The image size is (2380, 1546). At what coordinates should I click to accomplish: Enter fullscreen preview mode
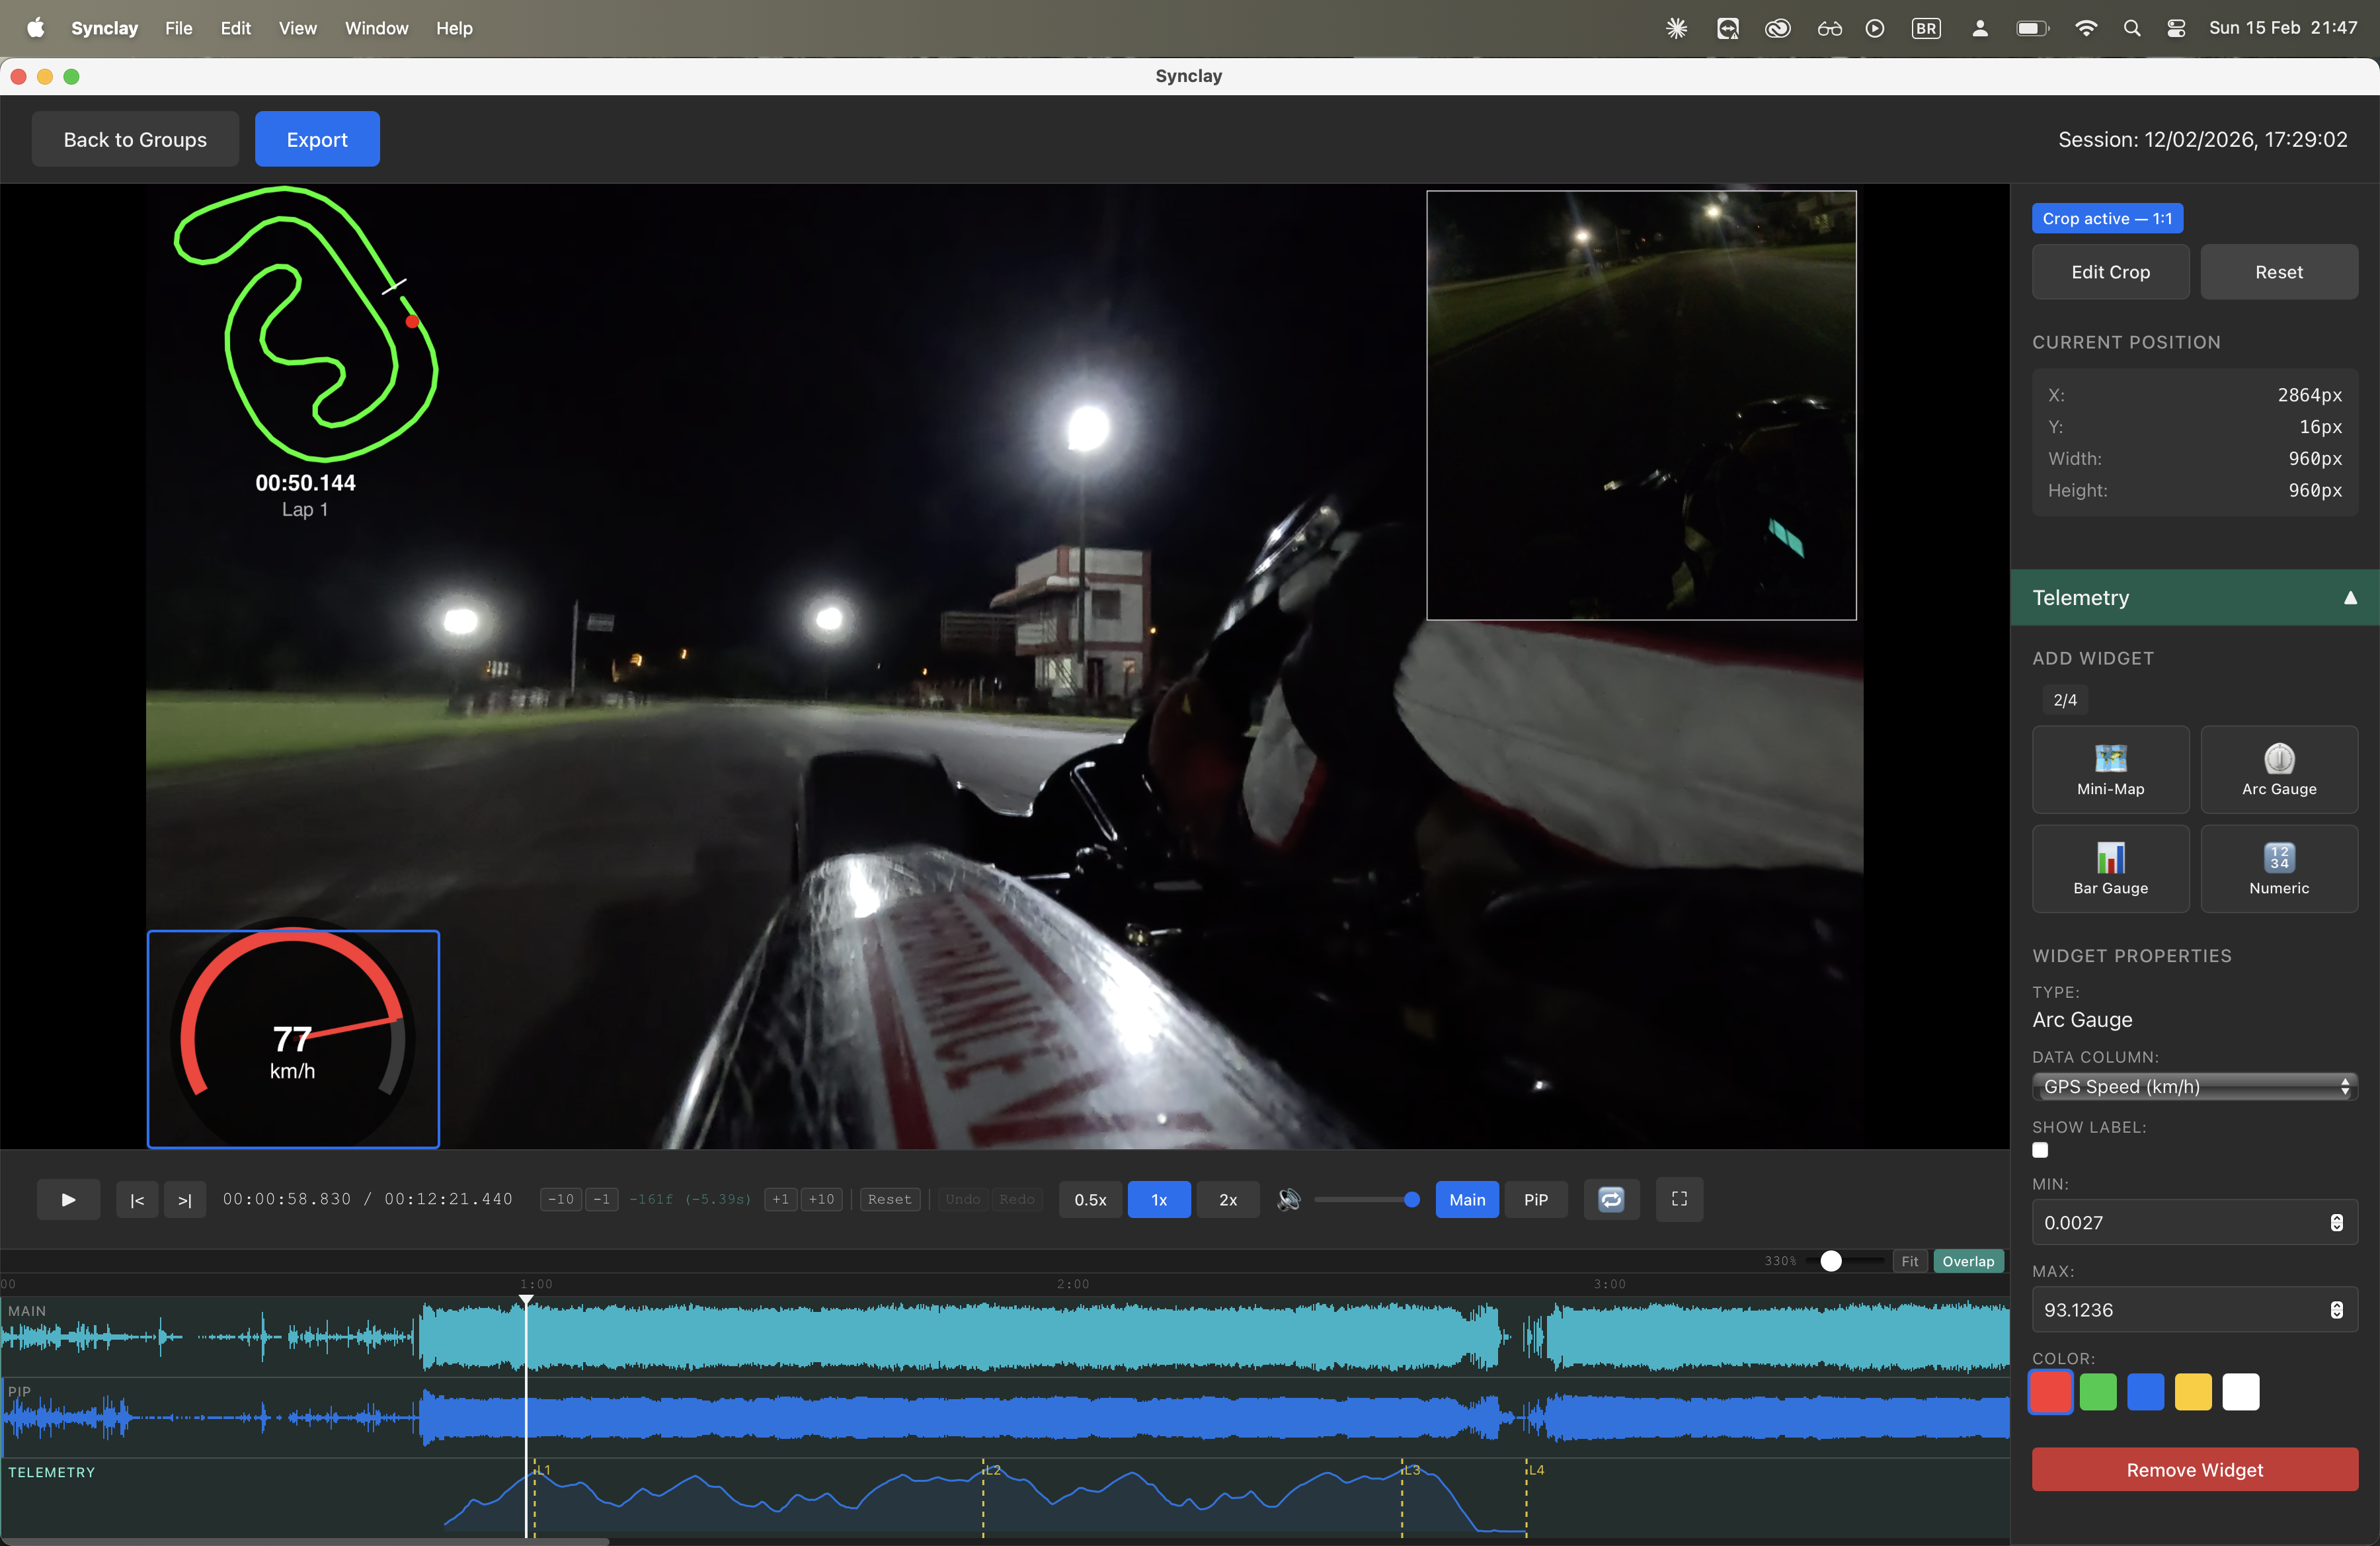point(1679,1199)
